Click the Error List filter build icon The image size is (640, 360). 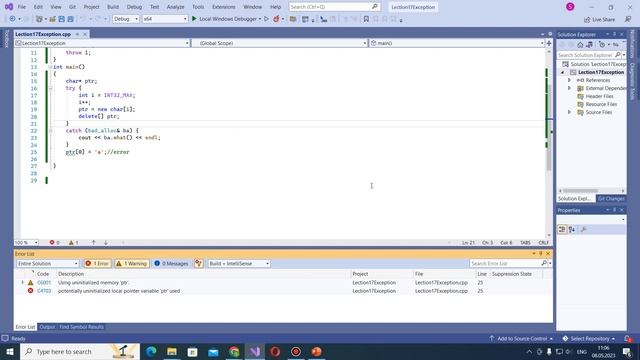coord(198,263)
